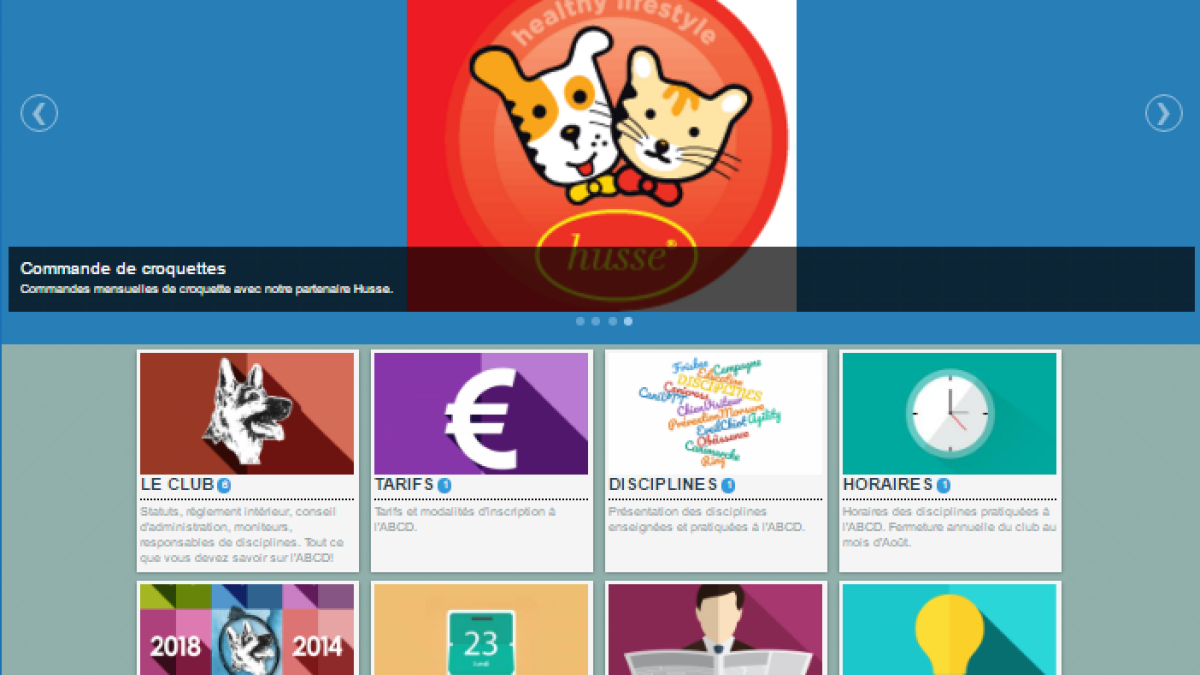
Task: Open the newspaper reader tile
Action: 715,630
